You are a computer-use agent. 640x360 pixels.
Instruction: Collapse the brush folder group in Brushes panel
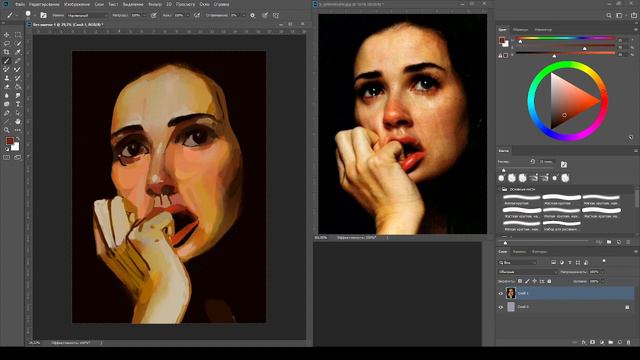point(499,189)
